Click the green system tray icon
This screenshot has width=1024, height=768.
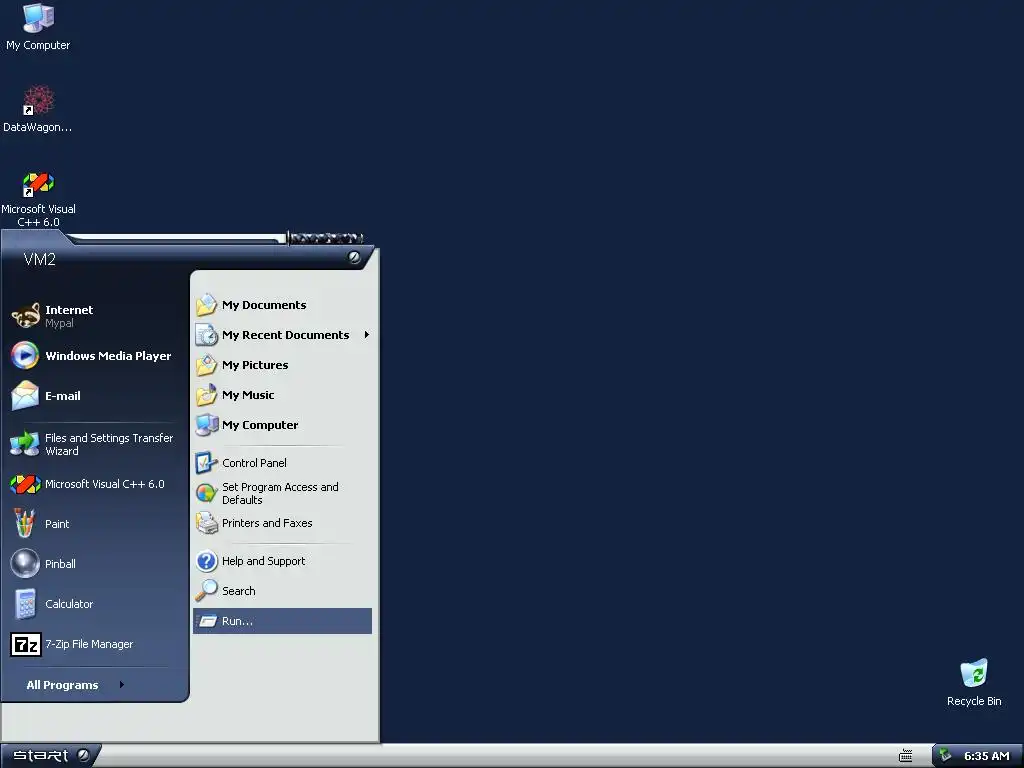pos(945,756)
